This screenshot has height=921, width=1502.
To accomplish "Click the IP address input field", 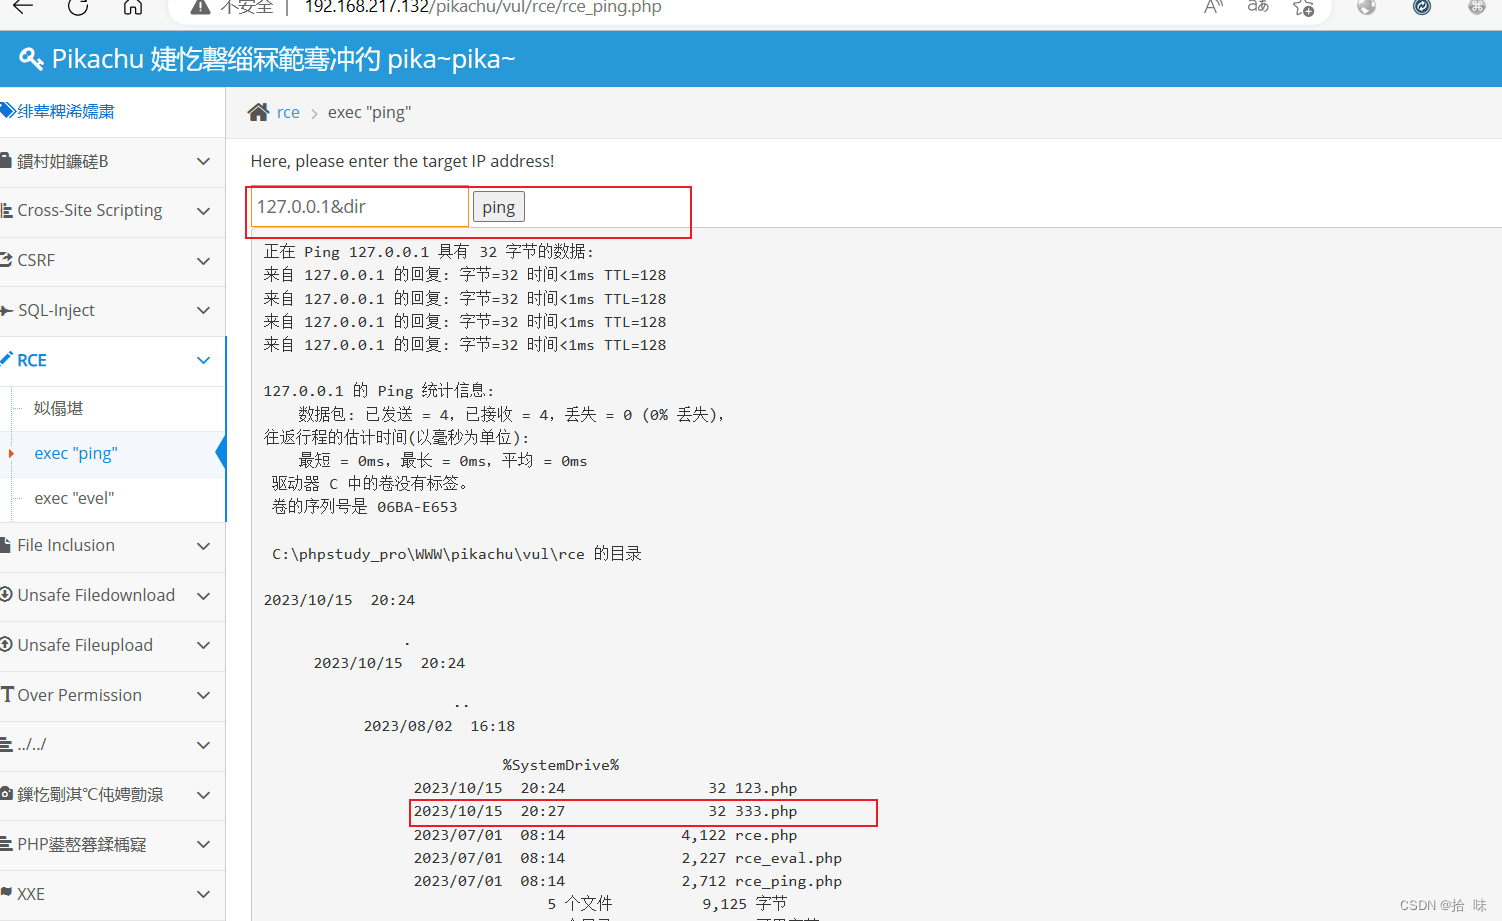I will (x=358, y=206).
